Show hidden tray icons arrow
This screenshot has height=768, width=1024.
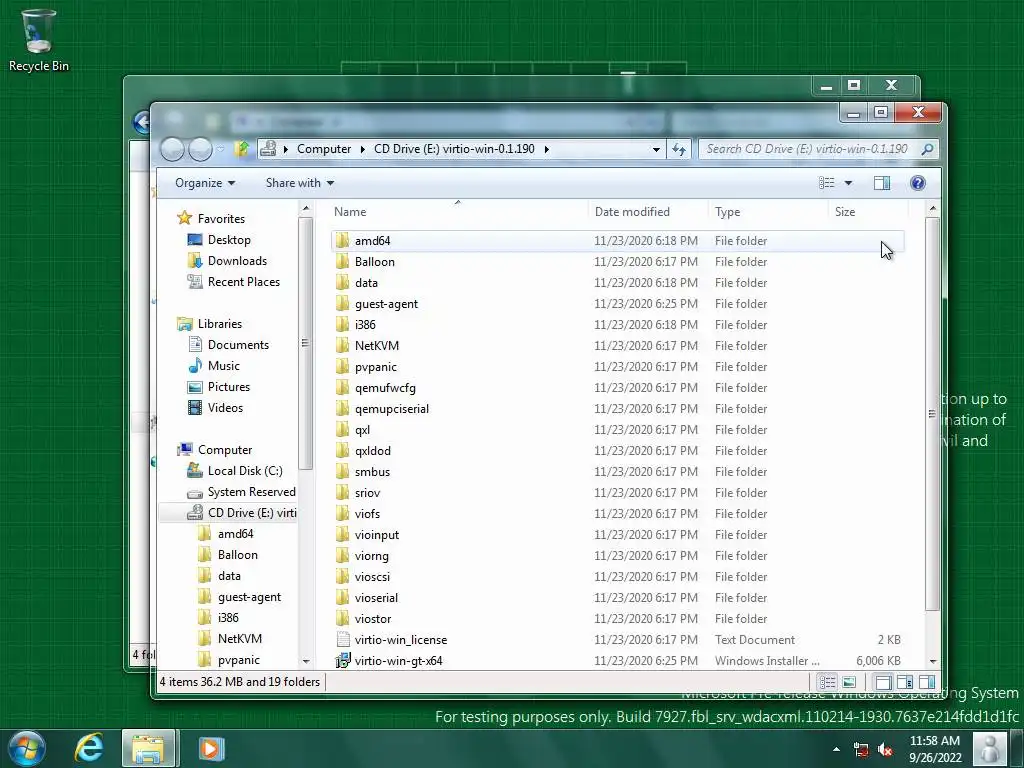pos(837,750)
